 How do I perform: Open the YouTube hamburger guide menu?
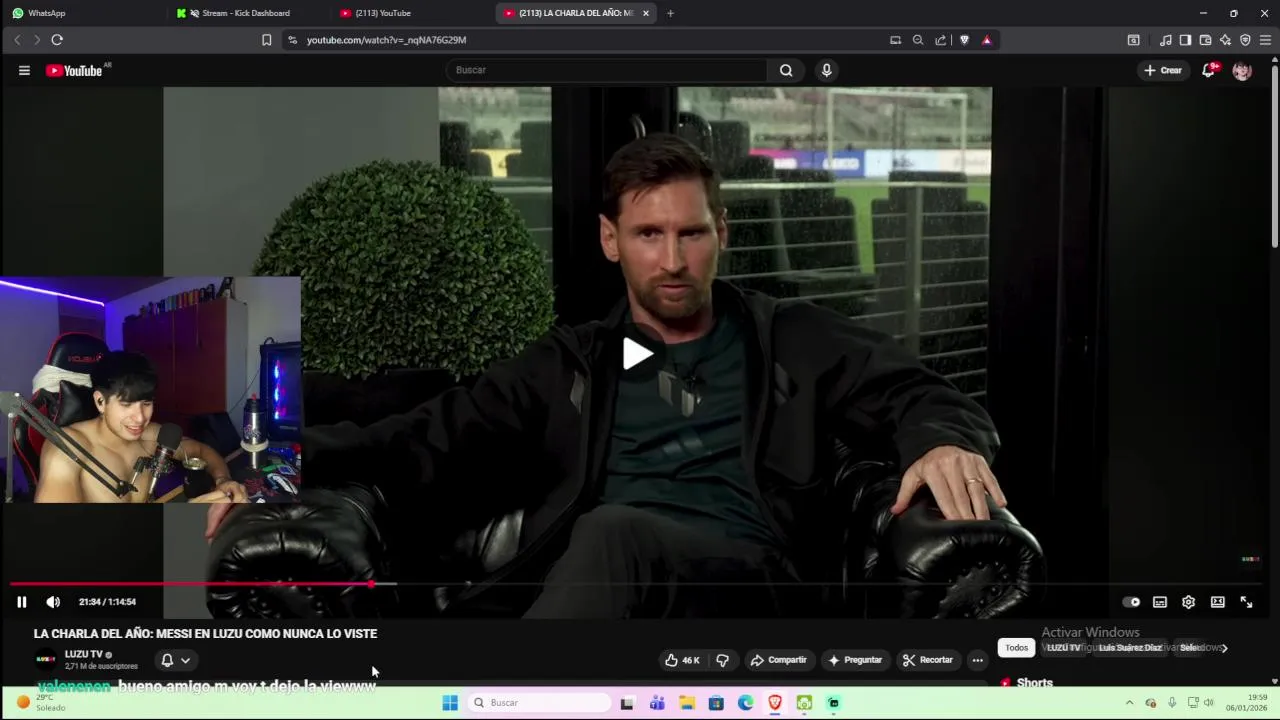(24, 70)
